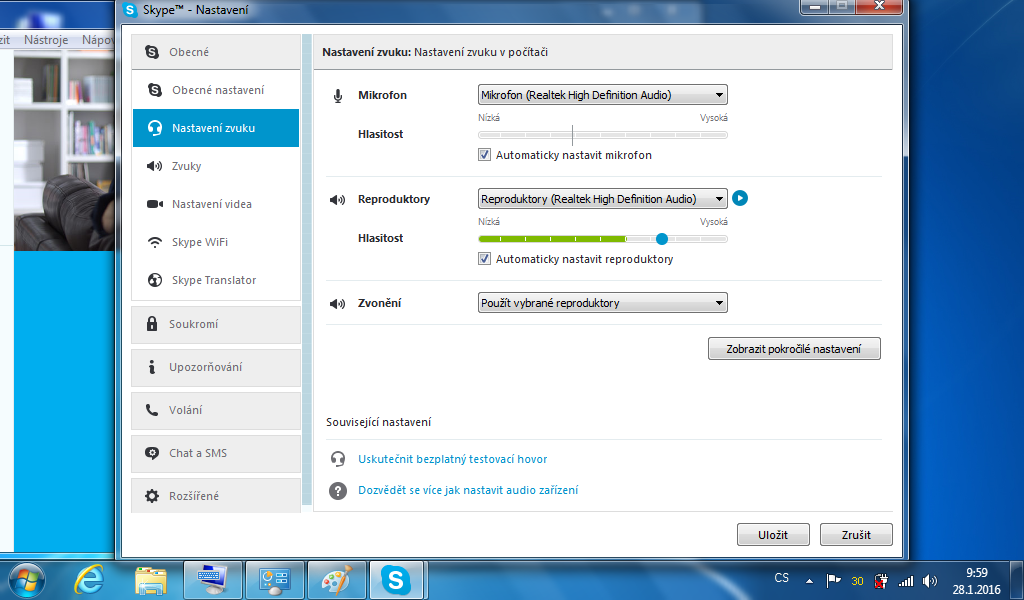This screenshot has height=600, width=1024.
Task: Open the Windows Start menu
Action: click(27, 579)
